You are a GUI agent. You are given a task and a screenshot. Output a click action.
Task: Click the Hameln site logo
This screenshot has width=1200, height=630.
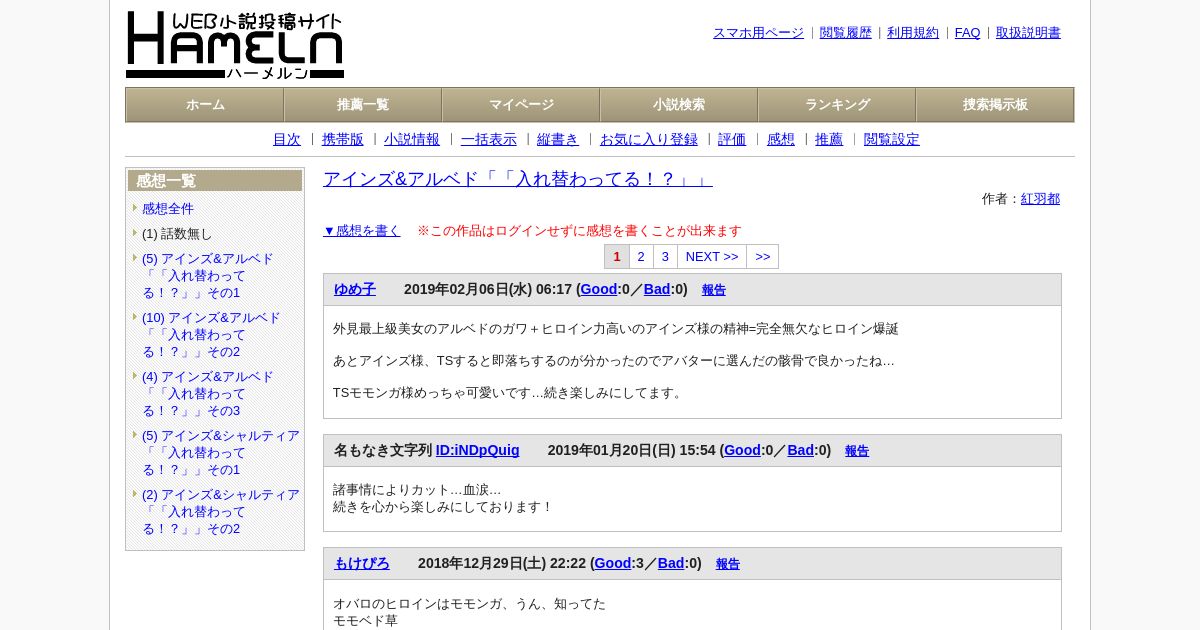click(235, 45)
